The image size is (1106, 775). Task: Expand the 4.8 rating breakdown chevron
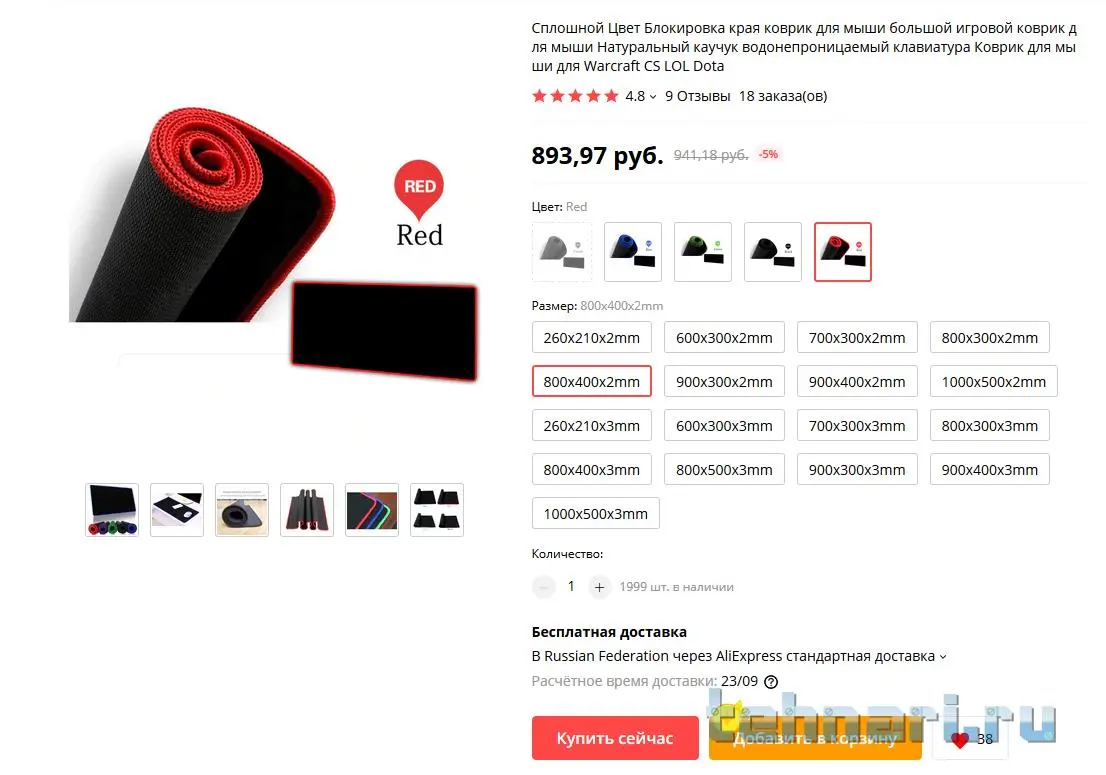653,97
